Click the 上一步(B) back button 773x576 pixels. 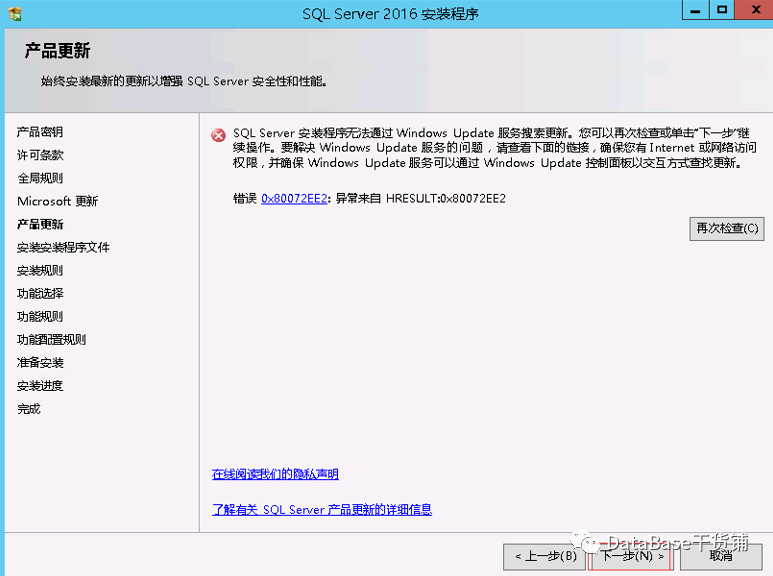point(544,557)
